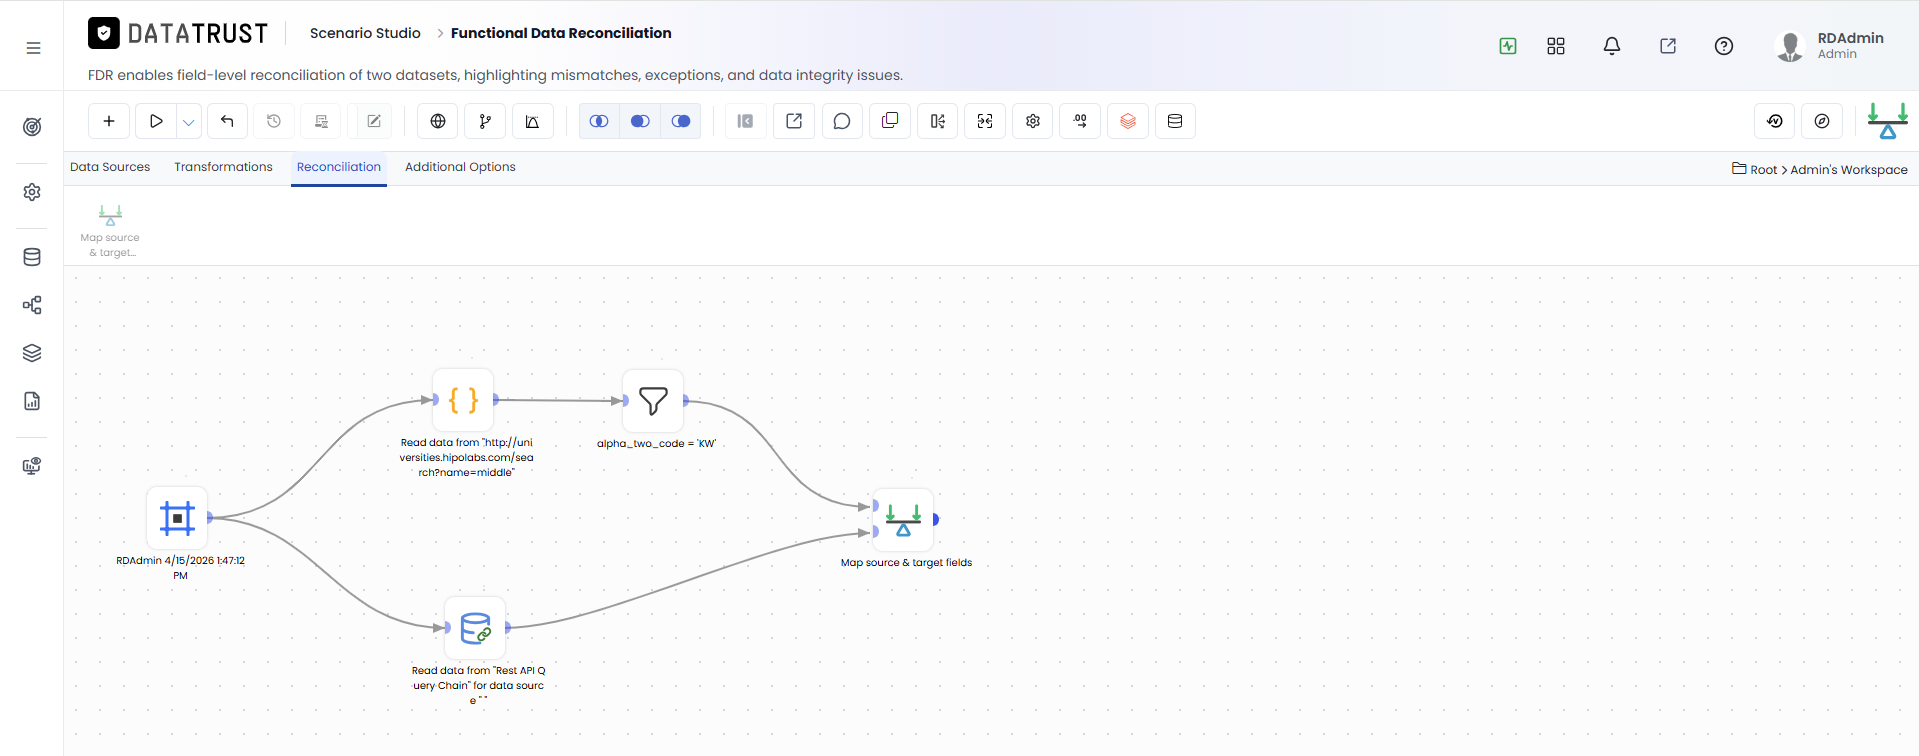Click the undo arrow toolbar button
The width and height of the screenshot is (1919, 756).
pos(227,121)
